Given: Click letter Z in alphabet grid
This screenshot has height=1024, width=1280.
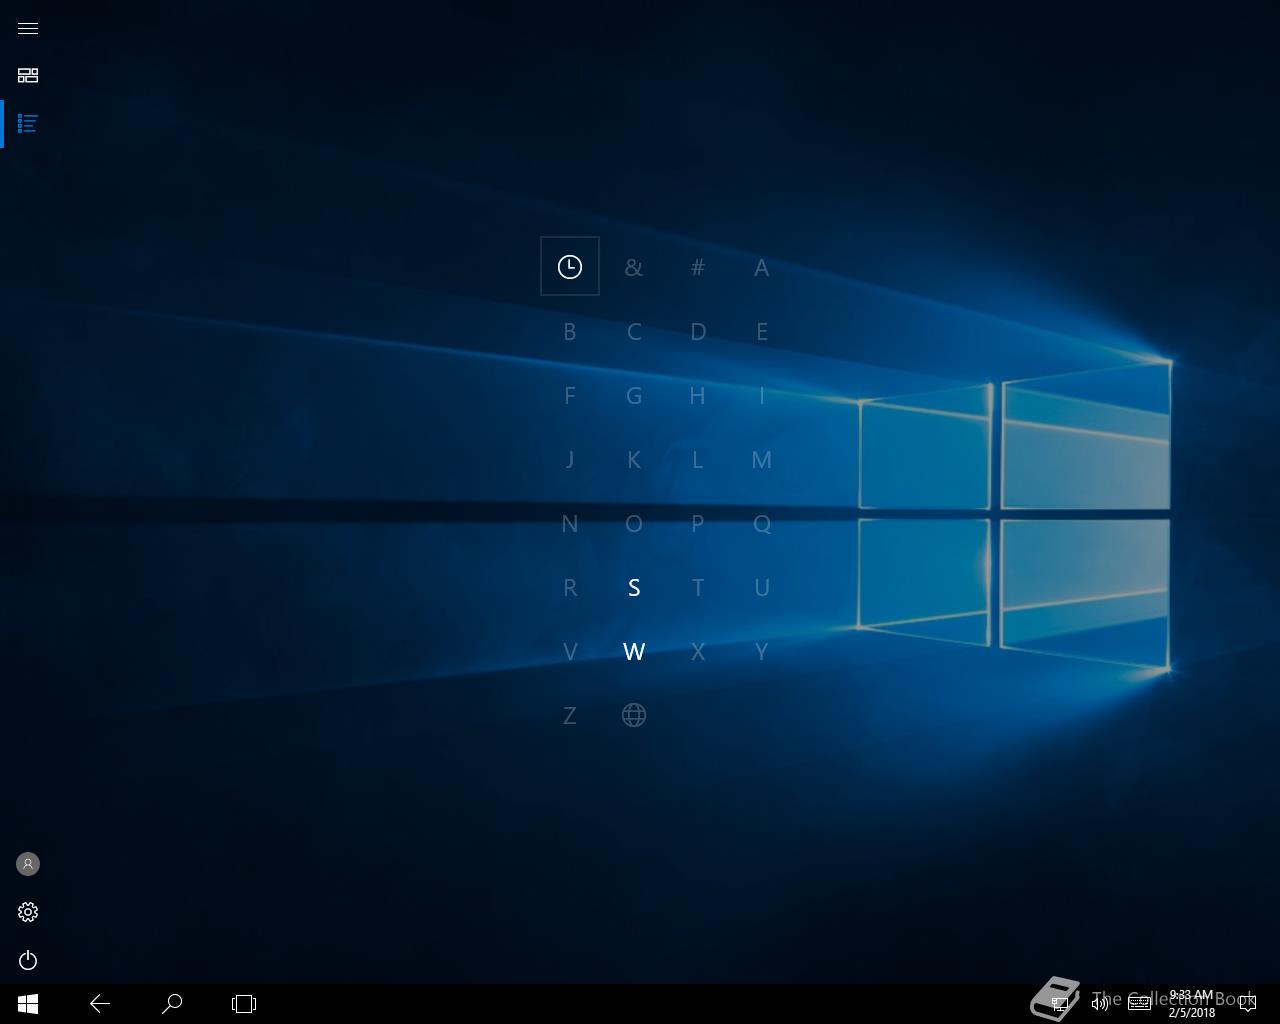Looking at the screenshot, I should tap(570, 716).
